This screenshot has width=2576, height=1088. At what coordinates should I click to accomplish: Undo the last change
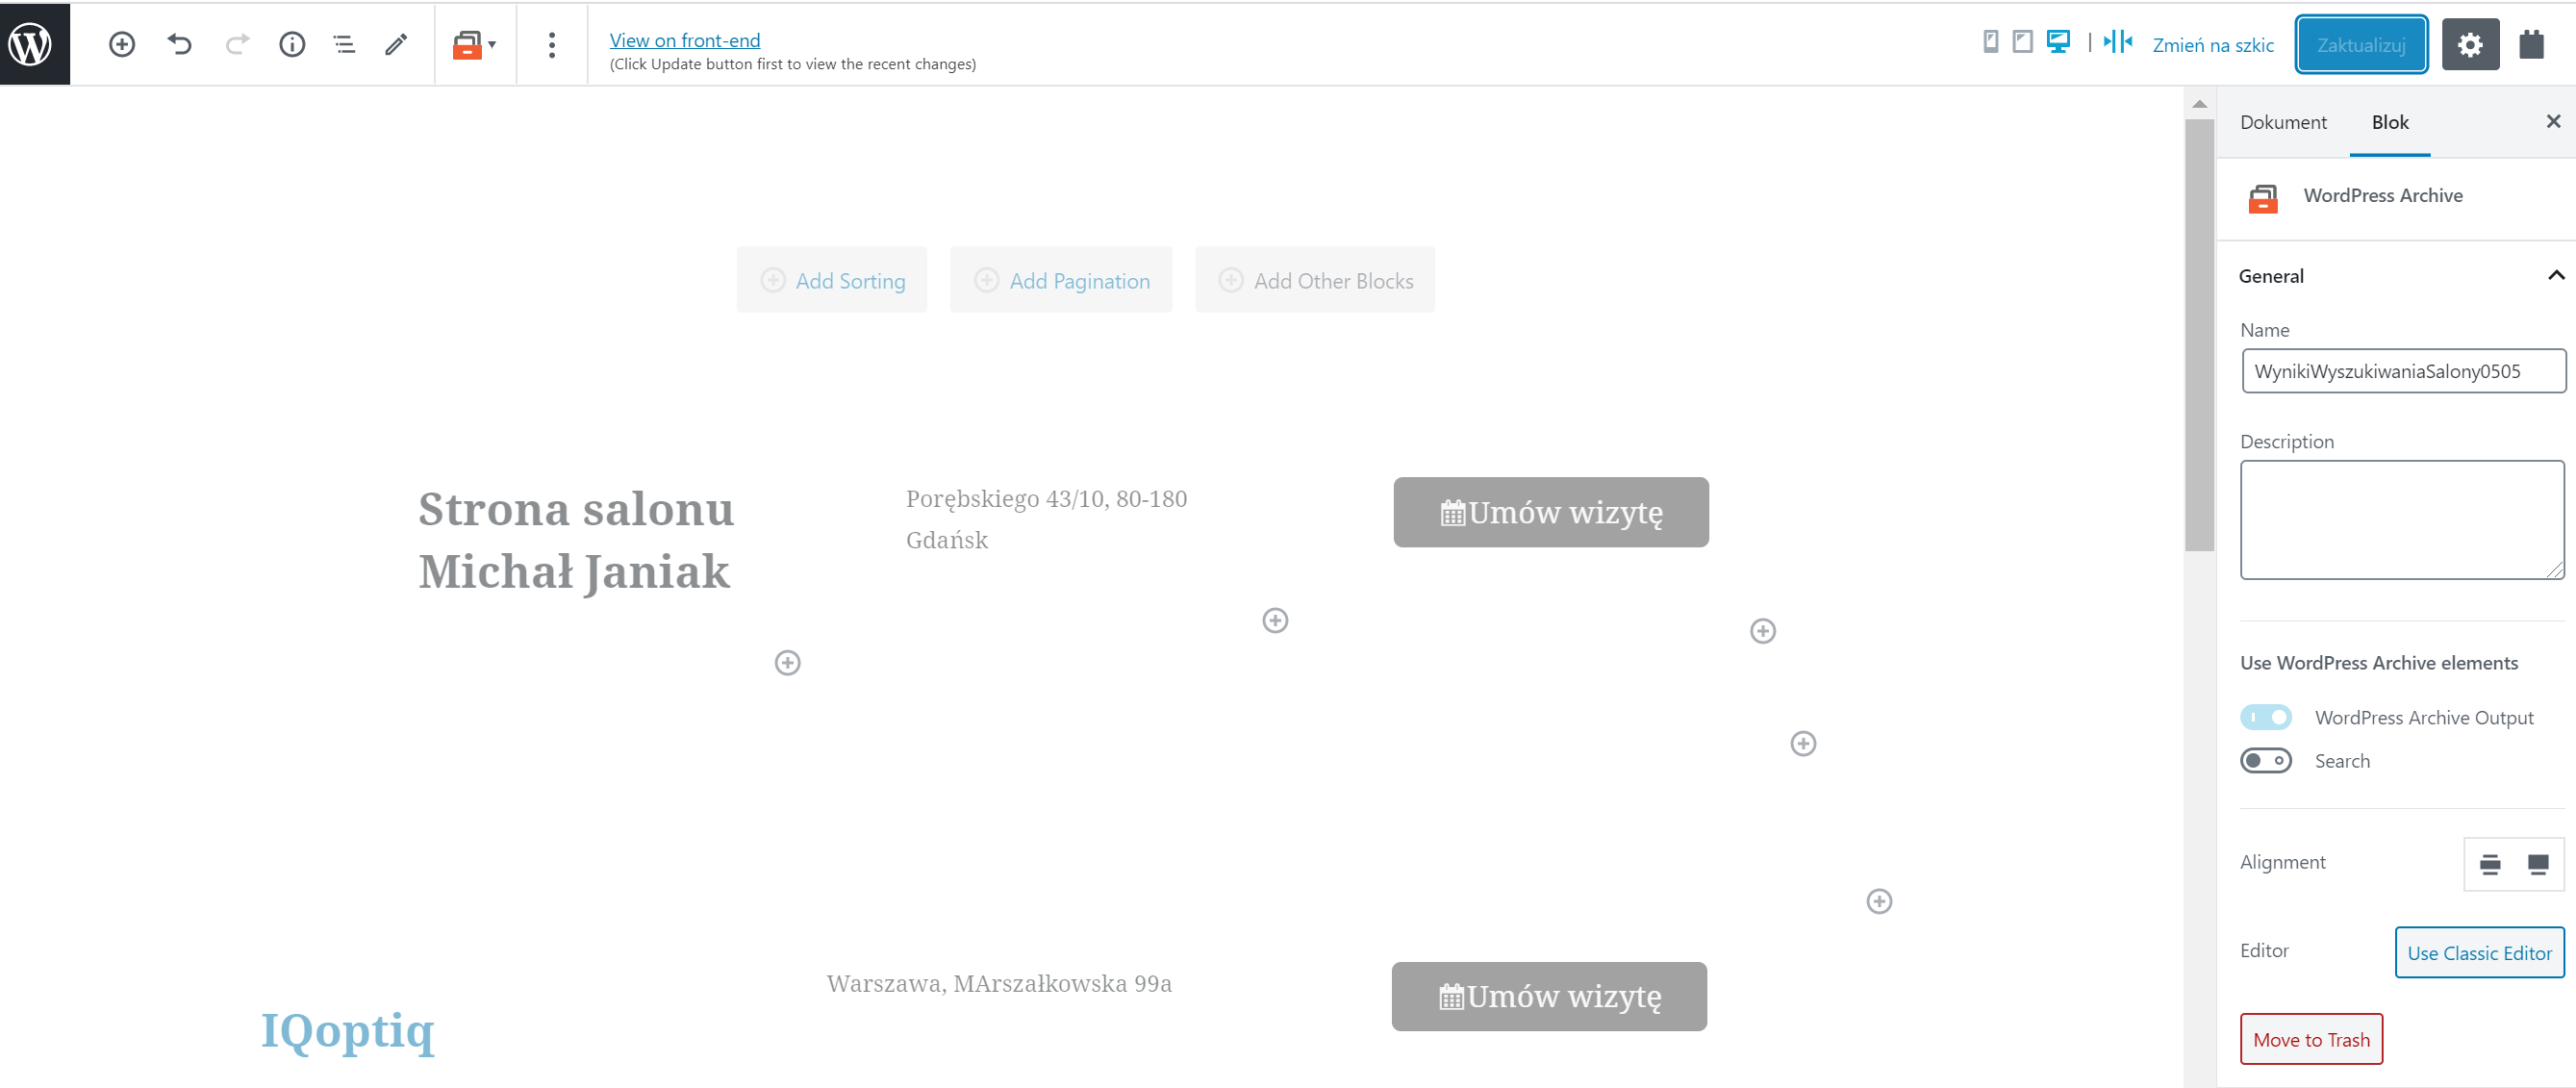tap(179, 44)
